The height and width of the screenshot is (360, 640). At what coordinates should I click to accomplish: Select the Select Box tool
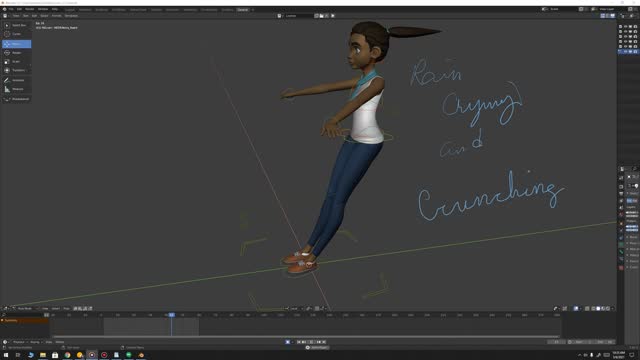(16, 25)
